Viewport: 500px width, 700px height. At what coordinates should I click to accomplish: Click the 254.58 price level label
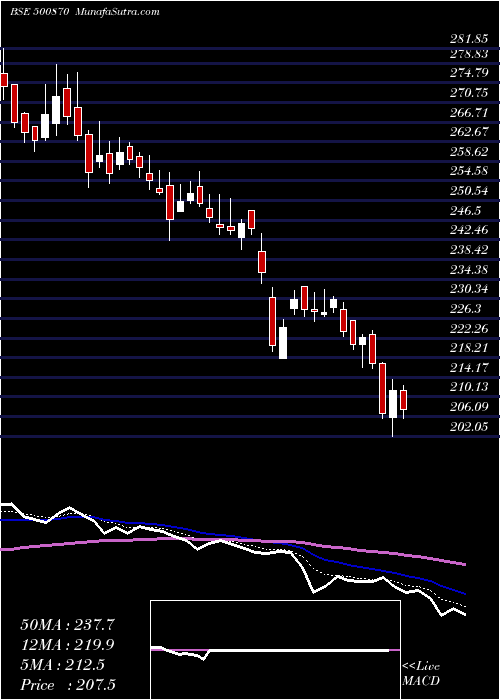coord(468,171)
